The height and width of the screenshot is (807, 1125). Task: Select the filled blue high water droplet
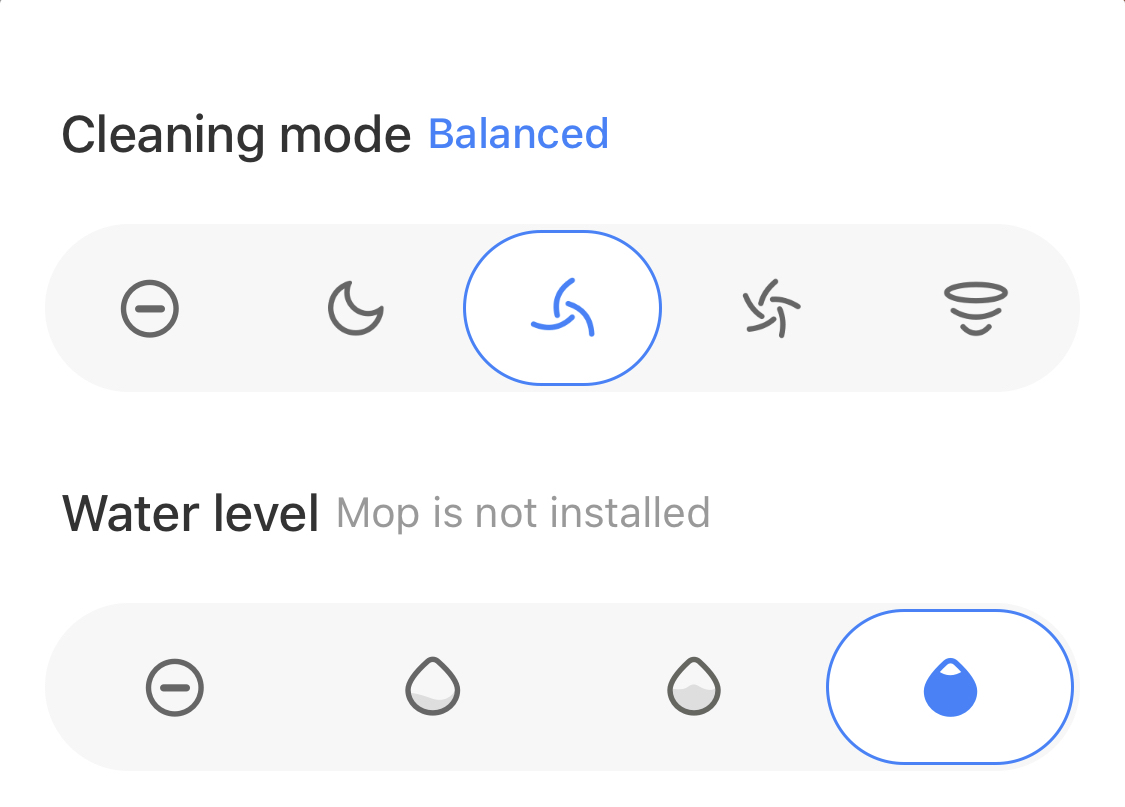click(x=950, y=687)
